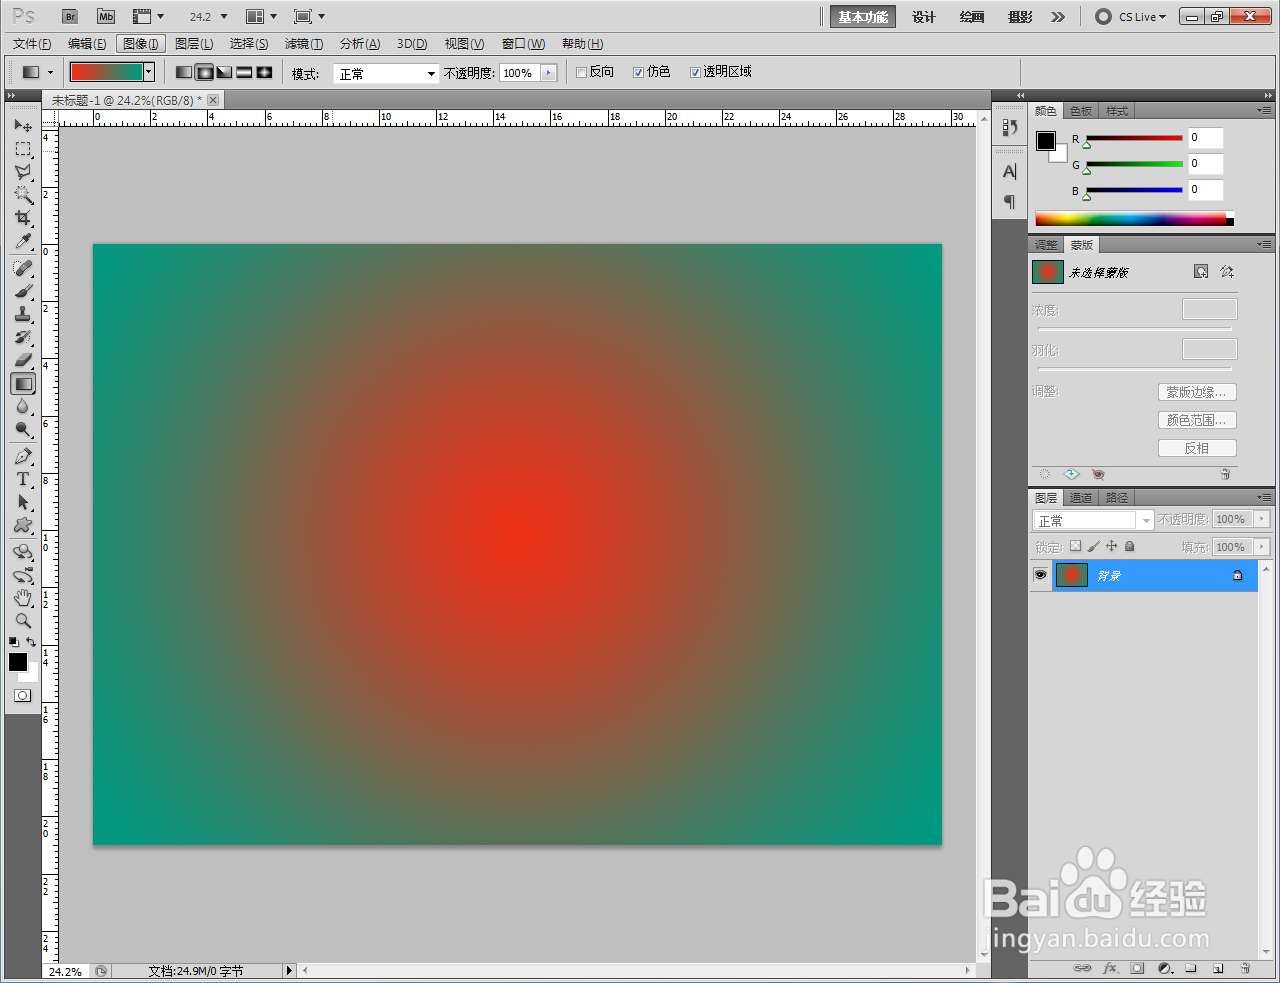Viewport: 1280px width, 983px height.
Task: Choose linear gradient style
Action: (x=184, y=72)
